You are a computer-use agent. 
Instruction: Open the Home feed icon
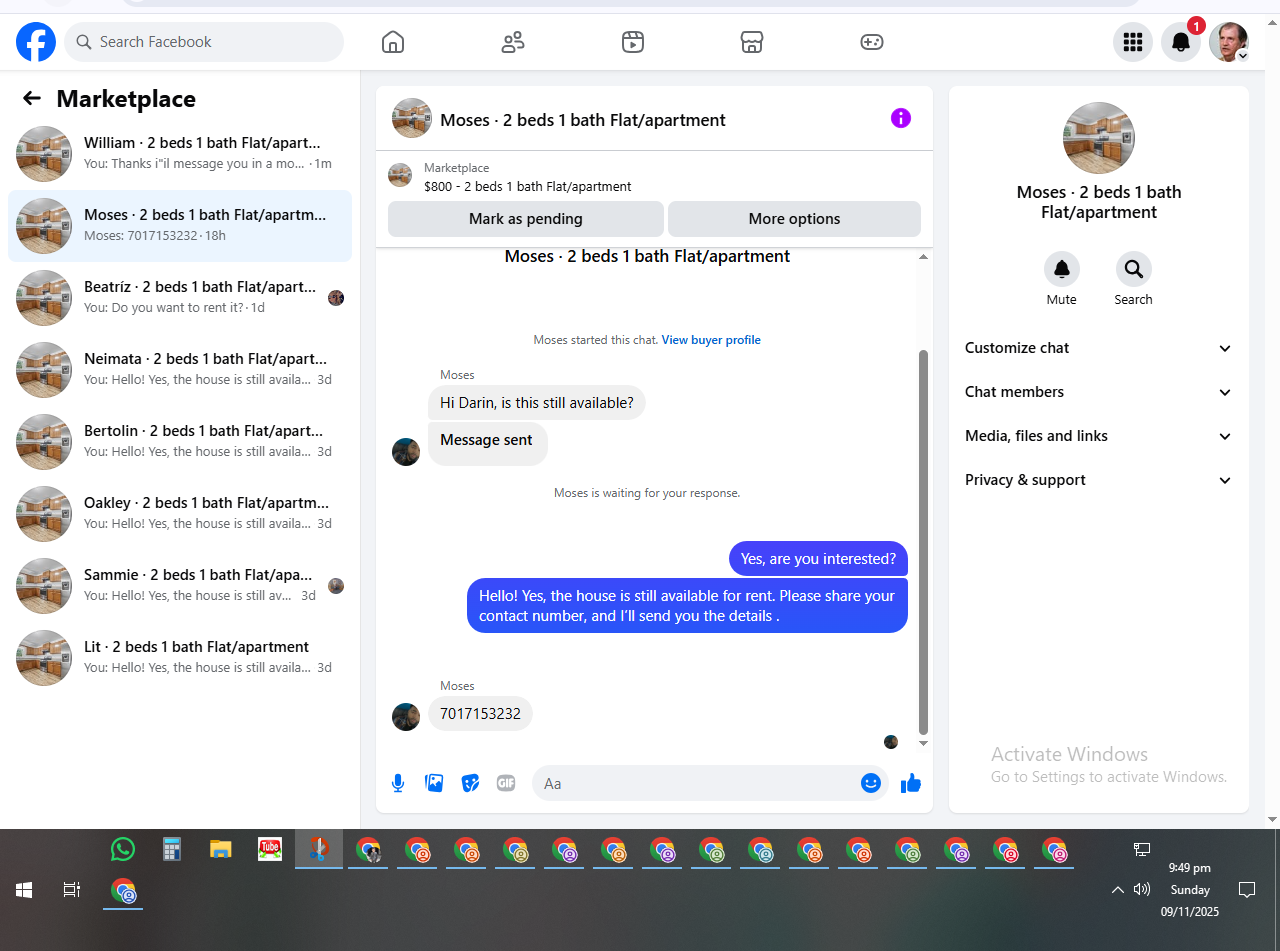pyautogui.click(x=393, y=42)
